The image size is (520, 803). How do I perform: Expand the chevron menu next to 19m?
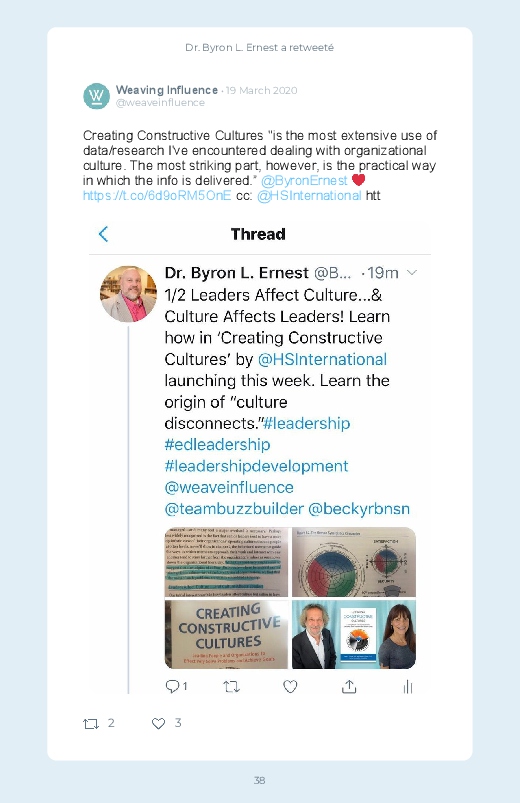click(411, 272)
